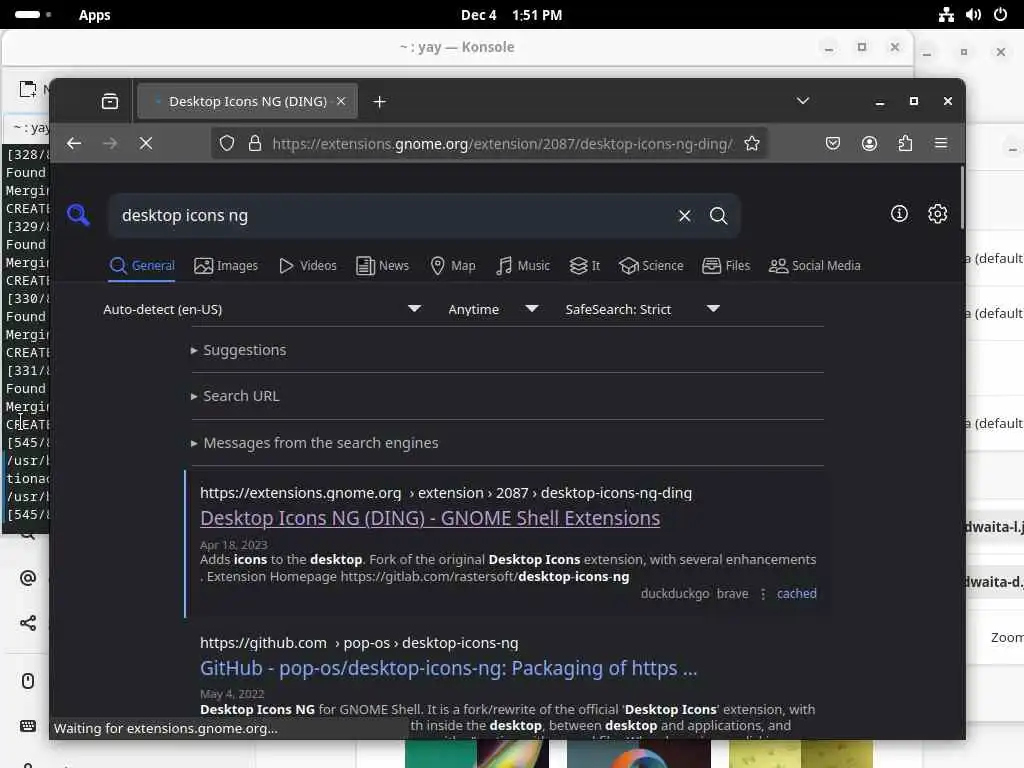
Task: List all tabs dropdown chevron
Action: (x=803, y=101)
